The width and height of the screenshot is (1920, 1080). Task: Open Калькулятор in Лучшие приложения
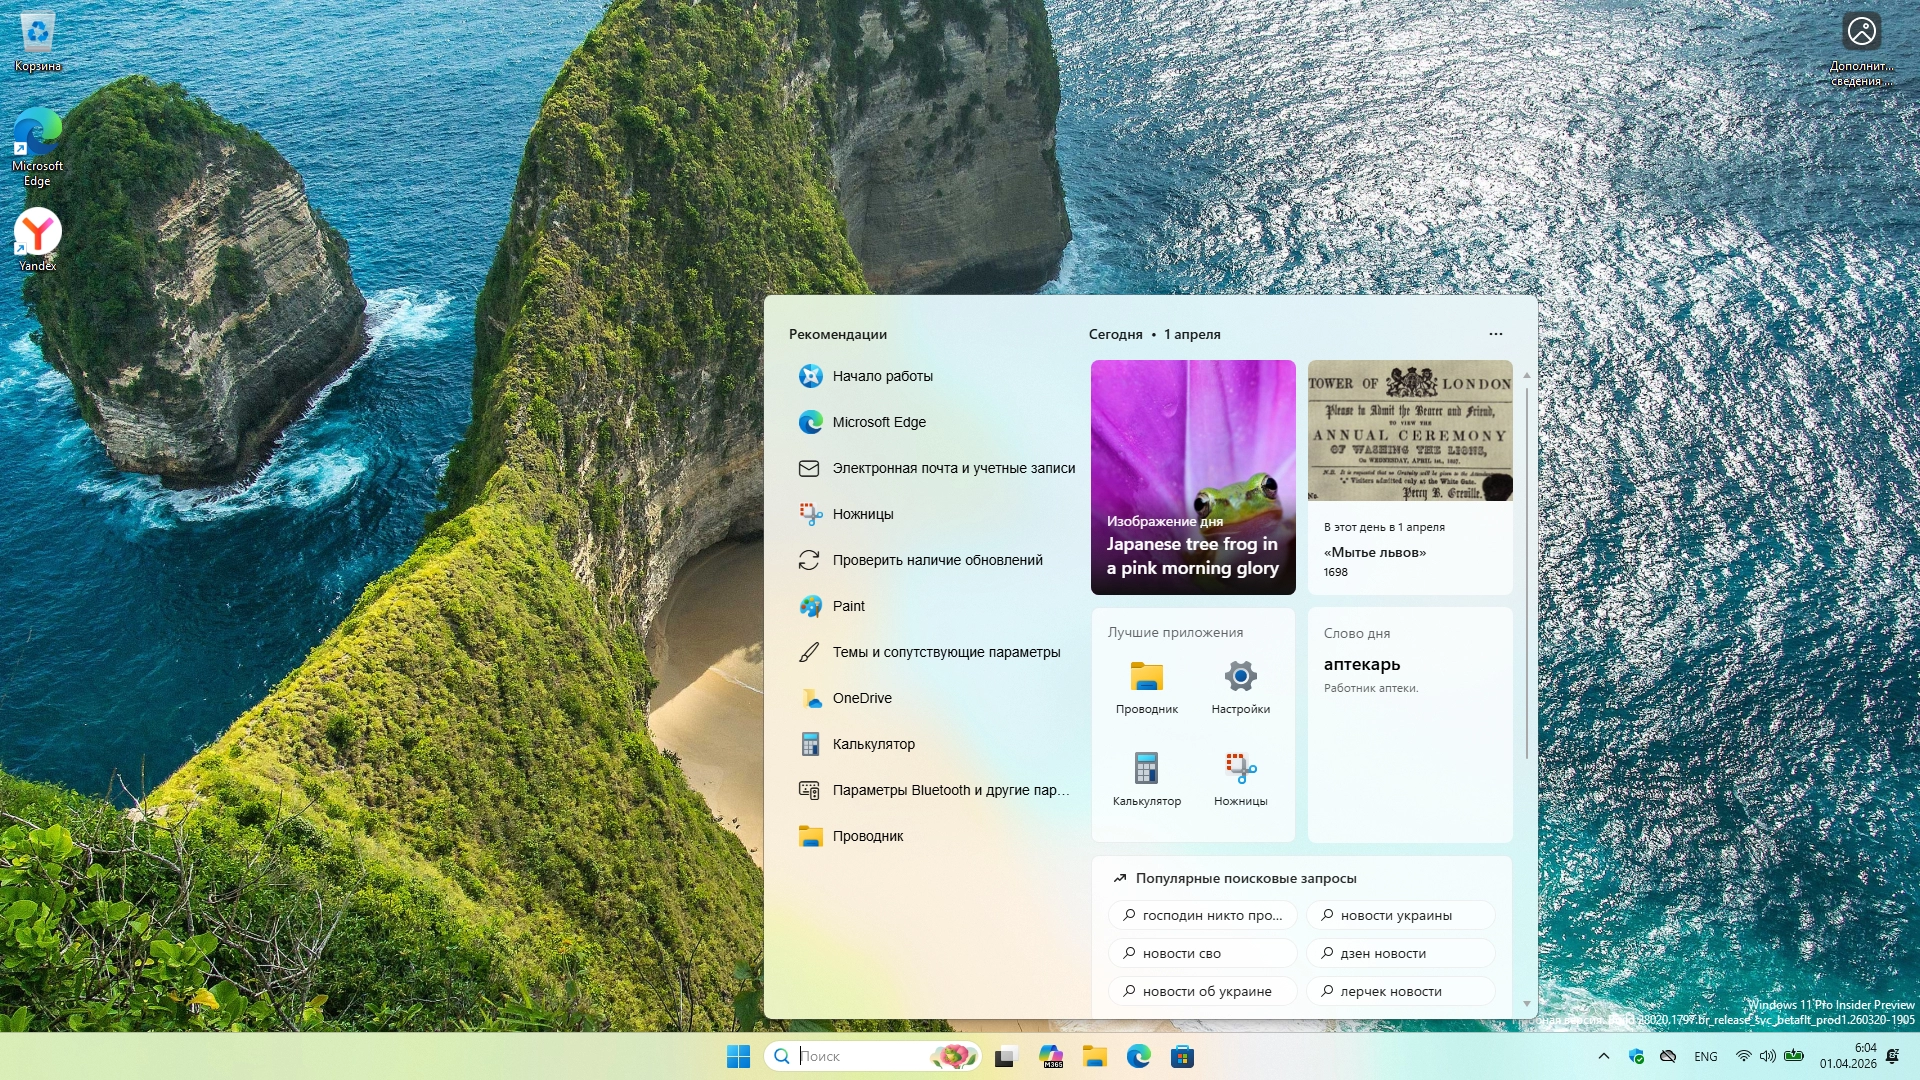pyautogui.click(x=1146, y=778)
